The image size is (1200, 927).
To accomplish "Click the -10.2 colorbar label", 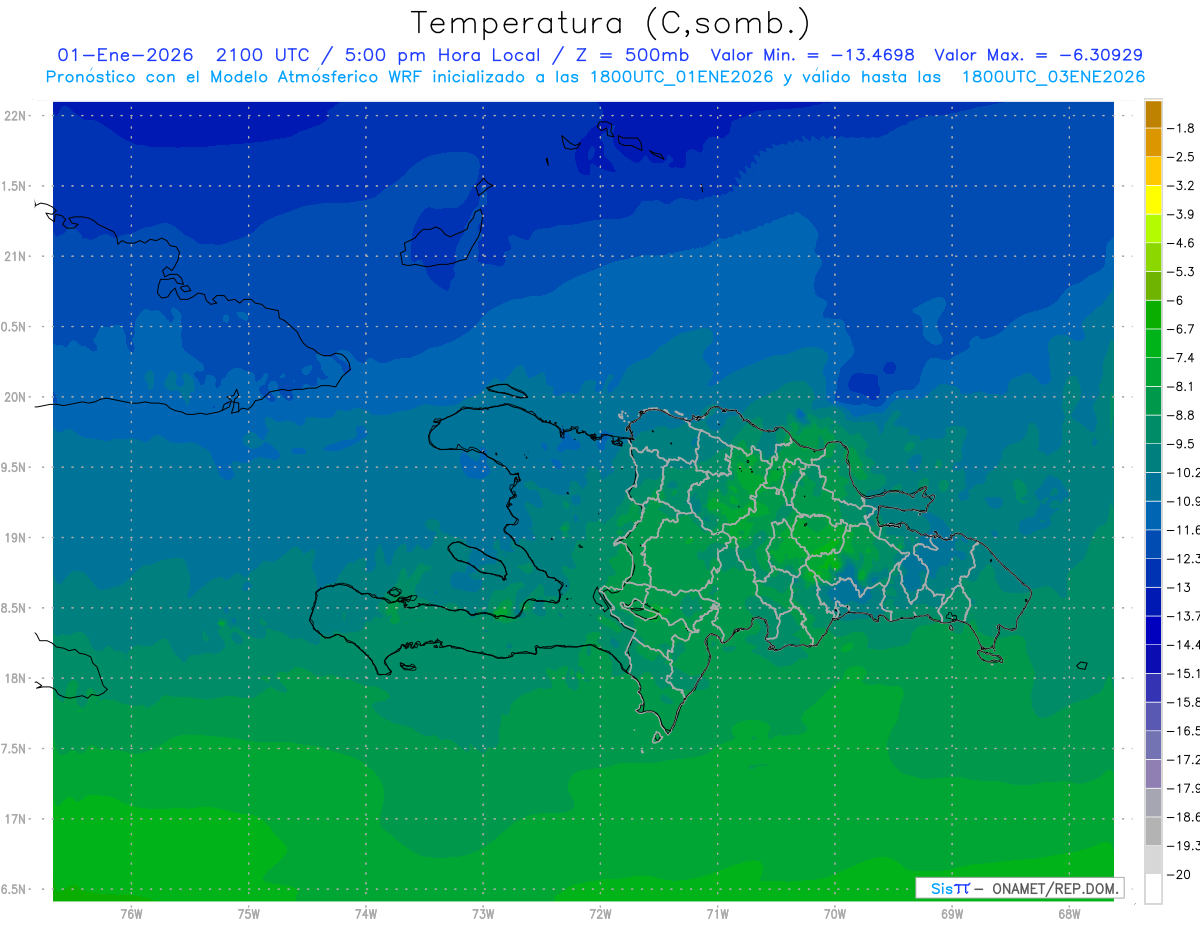I will click(1183, 473).
